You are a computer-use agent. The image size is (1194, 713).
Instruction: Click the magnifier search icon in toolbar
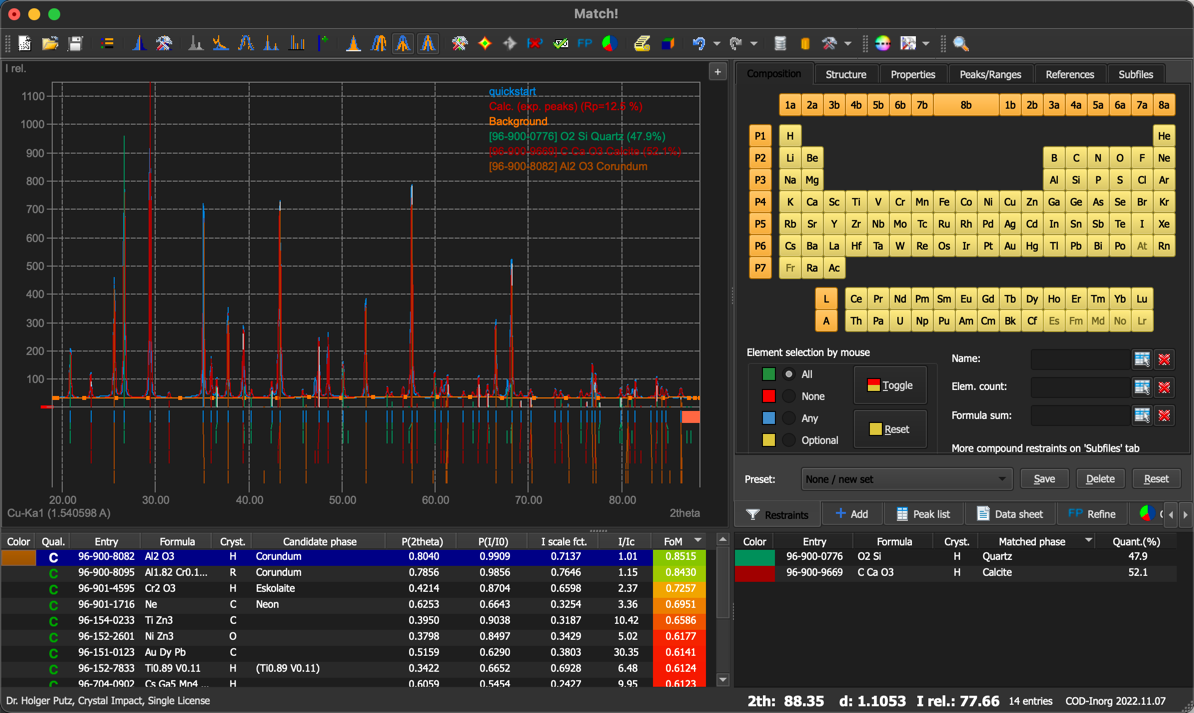[x=960, y=43]
